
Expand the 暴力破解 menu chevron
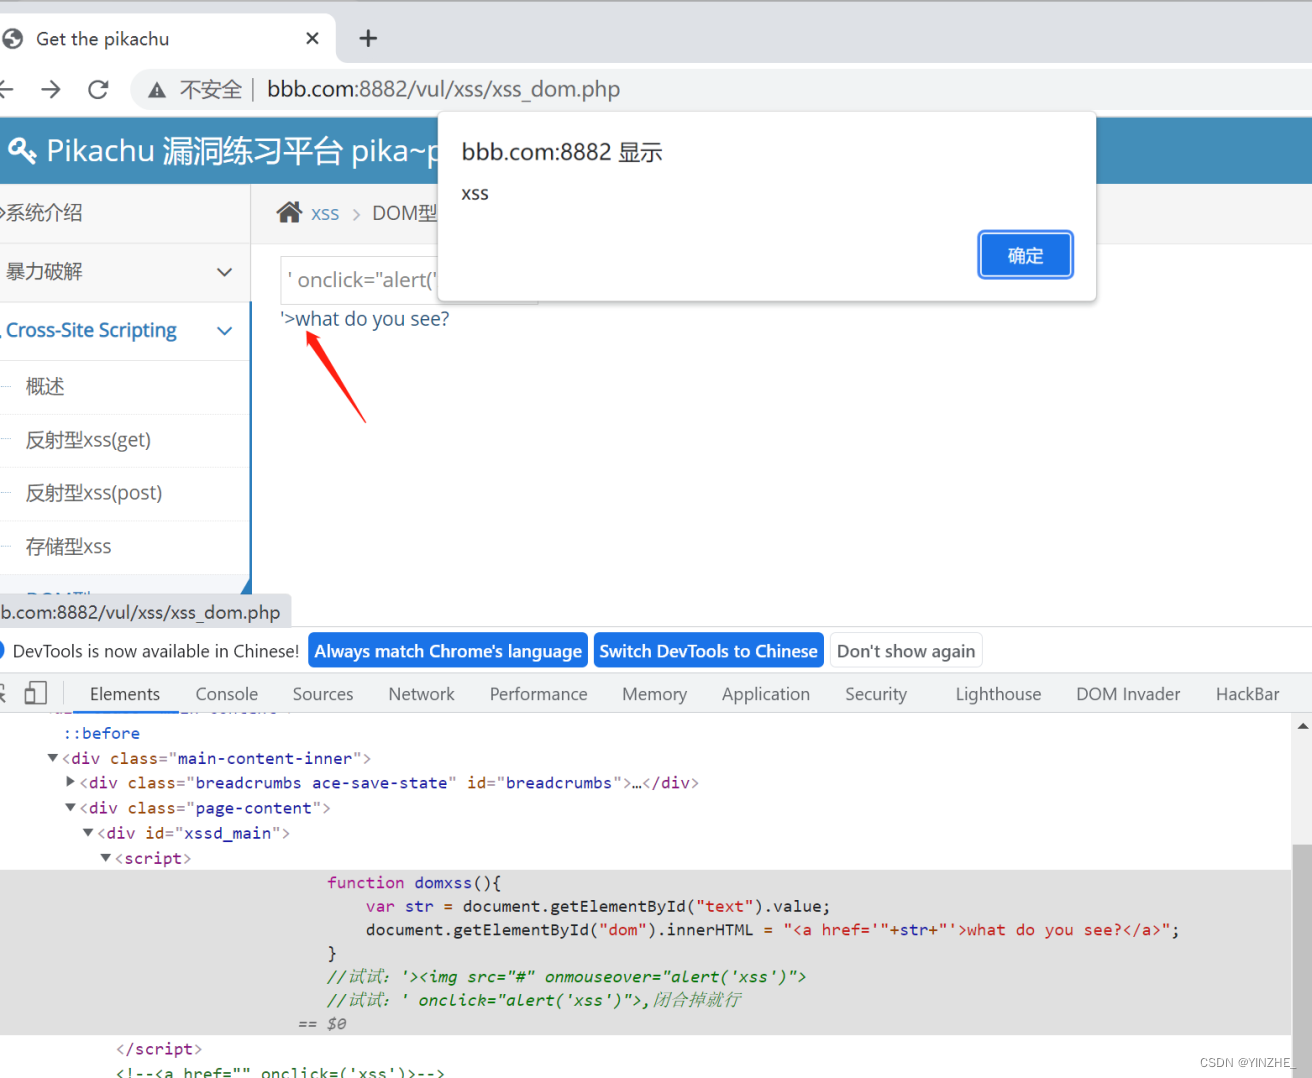click(x=224, y=272)
